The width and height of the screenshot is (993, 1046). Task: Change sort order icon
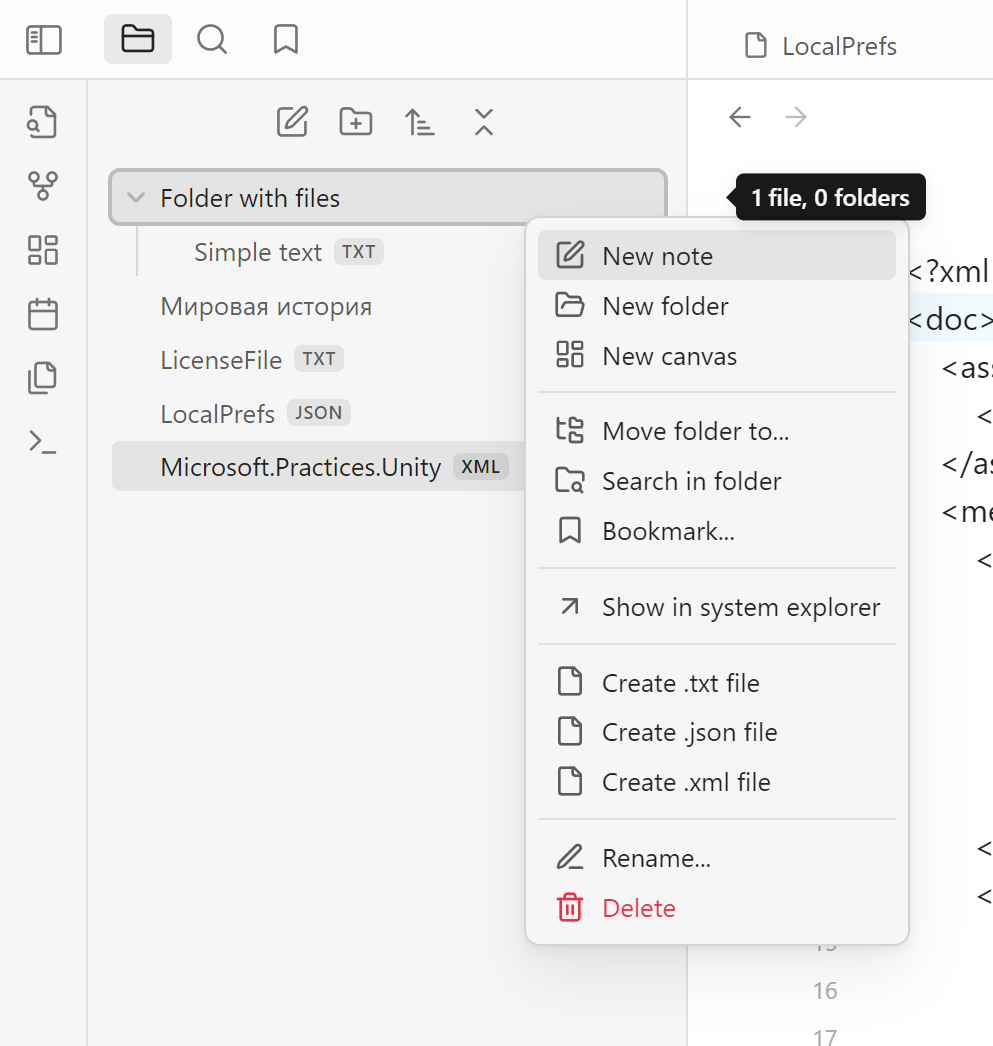click(419, 121)
